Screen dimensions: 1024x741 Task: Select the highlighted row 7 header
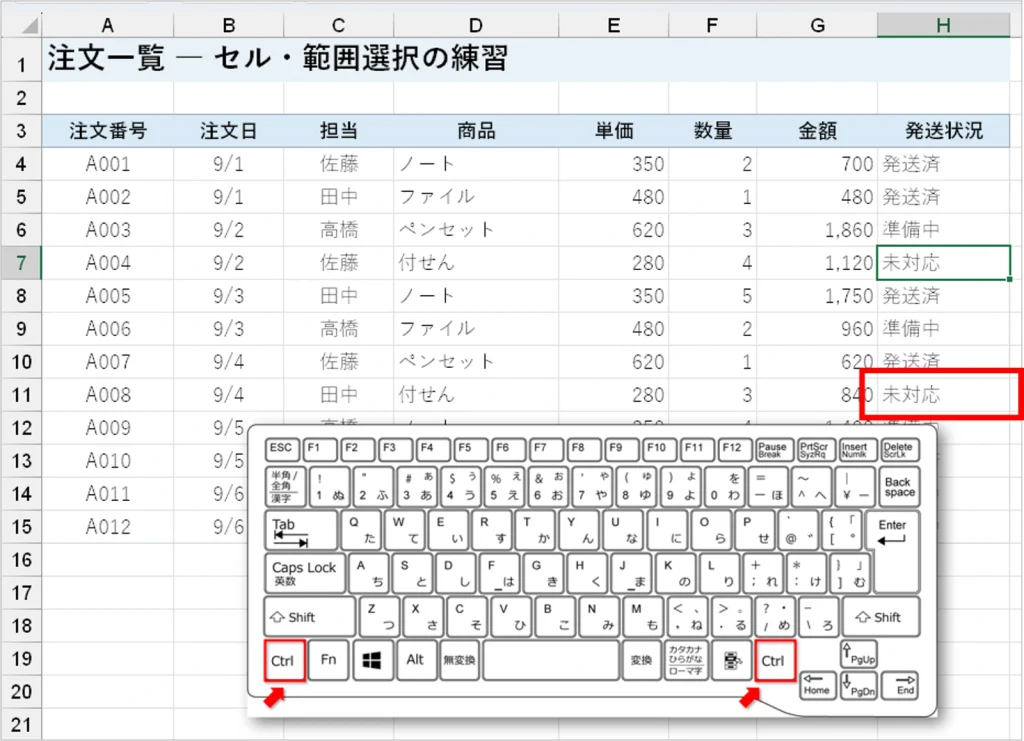[x=22, y=262]
